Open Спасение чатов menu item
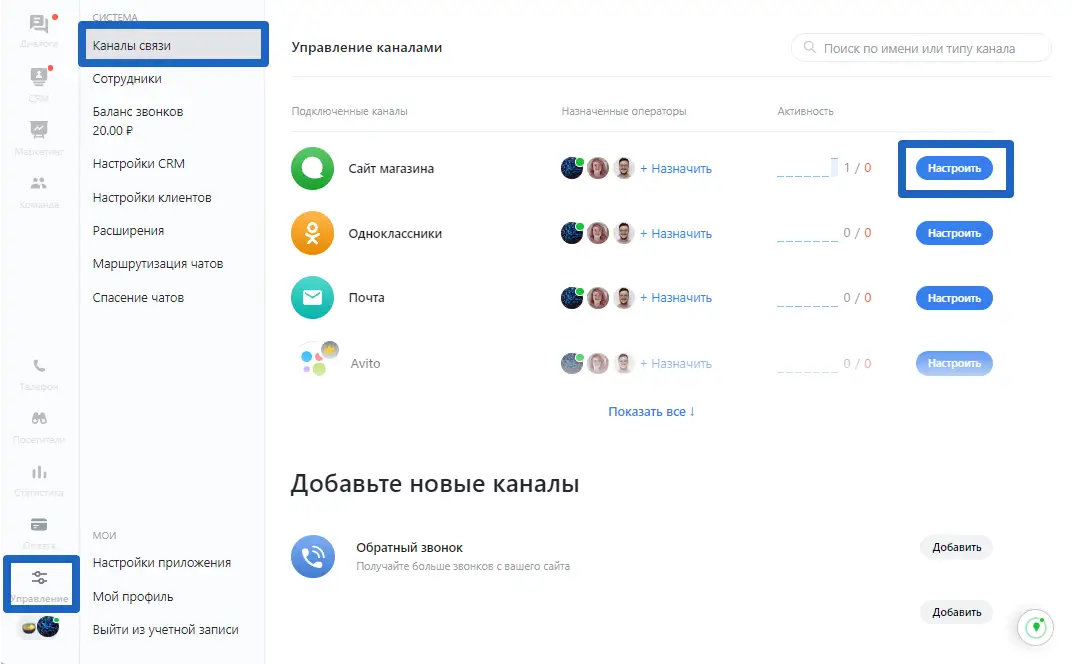This screenshot has height=664, width=1072. click(138, 297)
